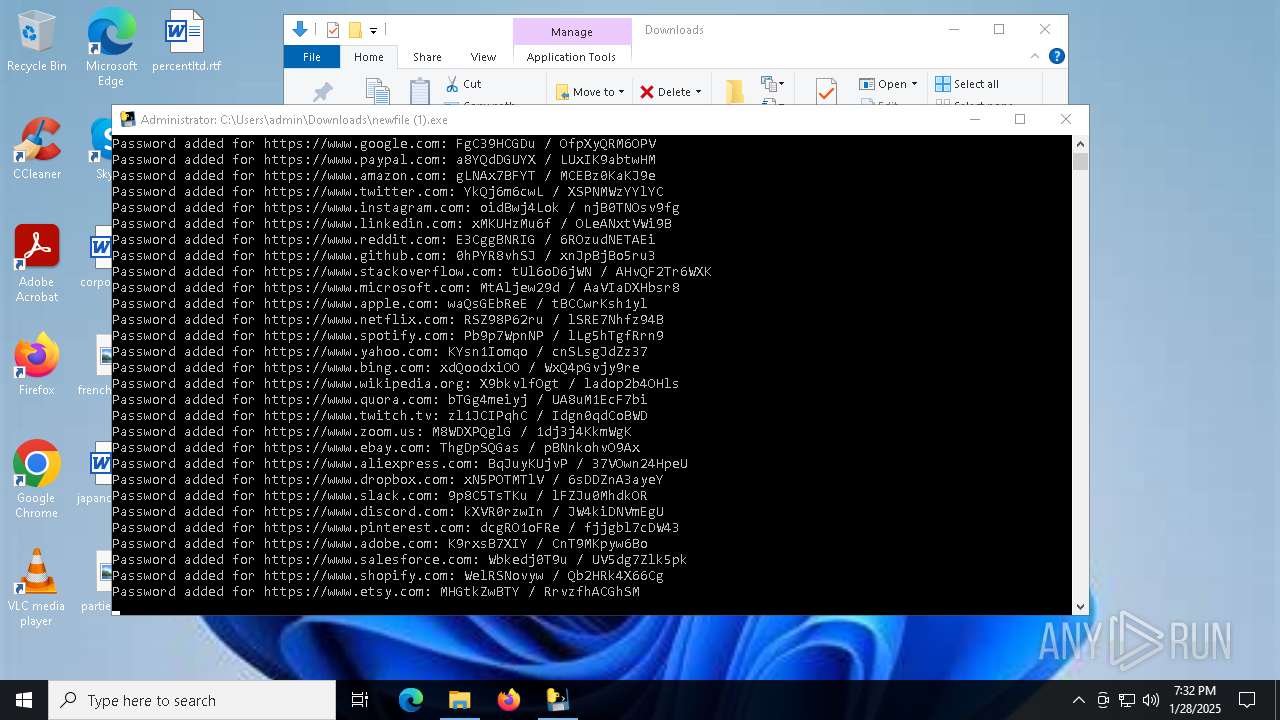Switch to the Share ribbon tab
This screenshot has height=720, width=1280.
(427, 57)
